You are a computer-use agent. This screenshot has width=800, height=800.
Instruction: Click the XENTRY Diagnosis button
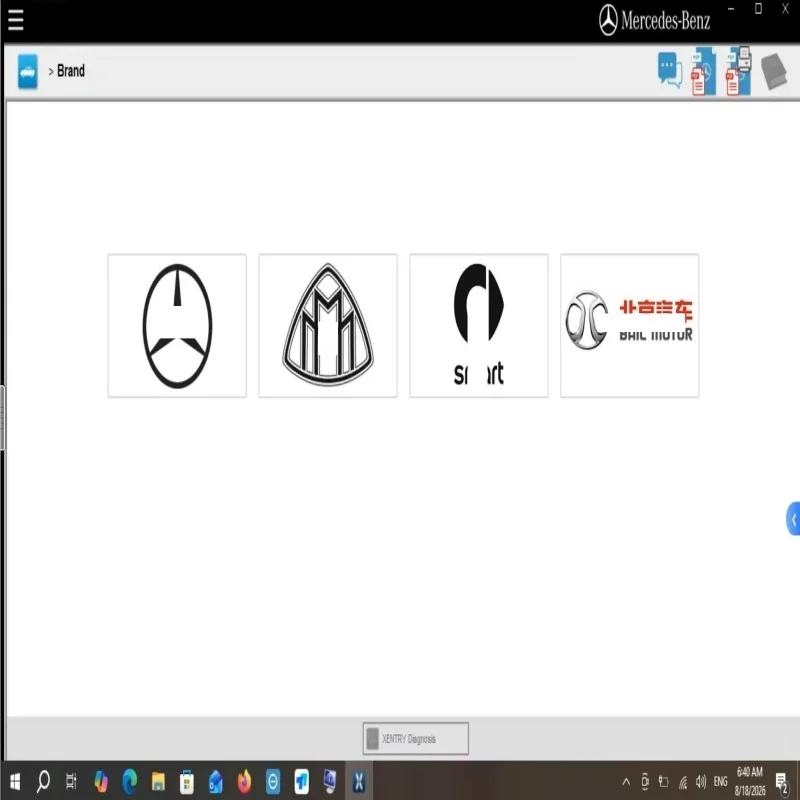click(x=415, y=738)
